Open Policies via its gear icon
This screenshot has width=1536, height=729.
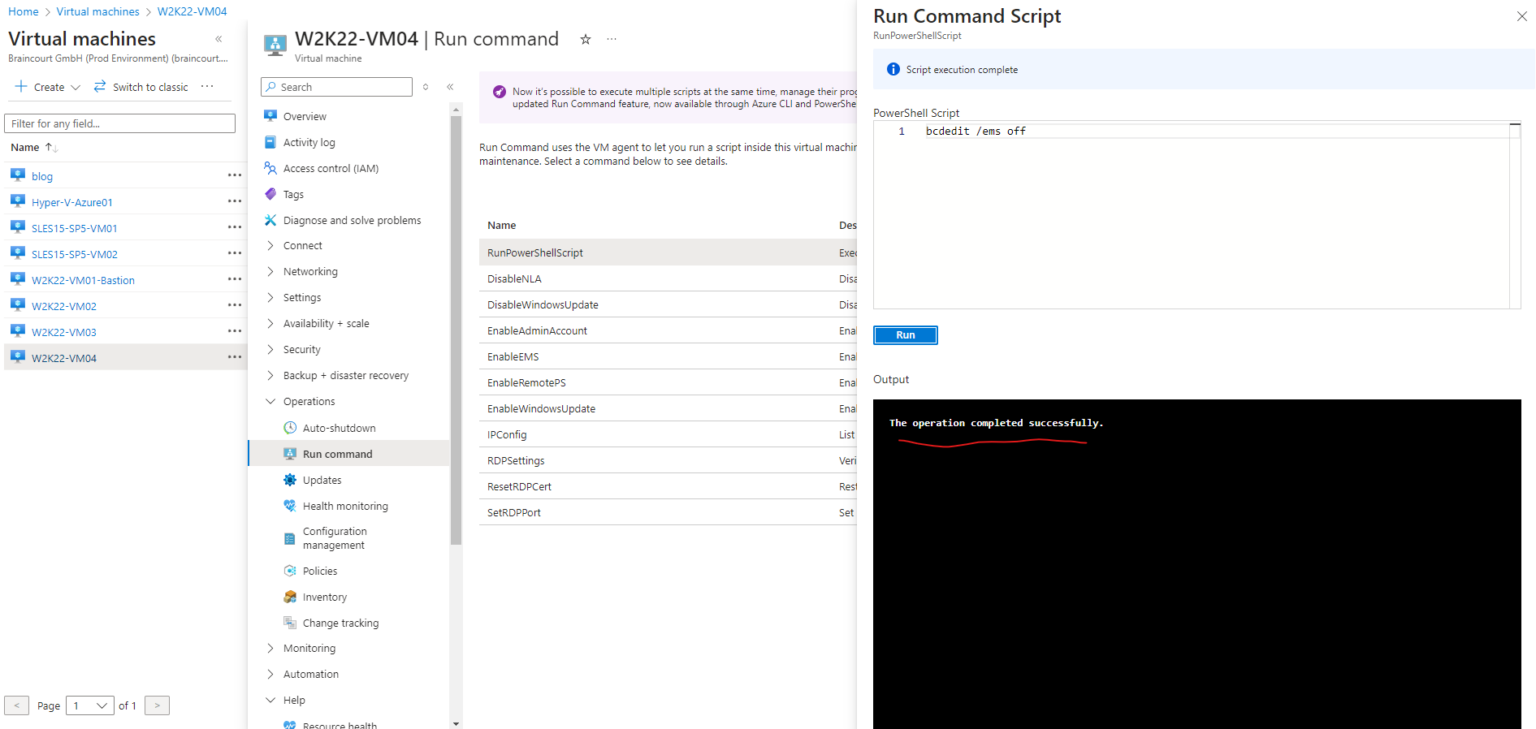[x=288, y=570]
